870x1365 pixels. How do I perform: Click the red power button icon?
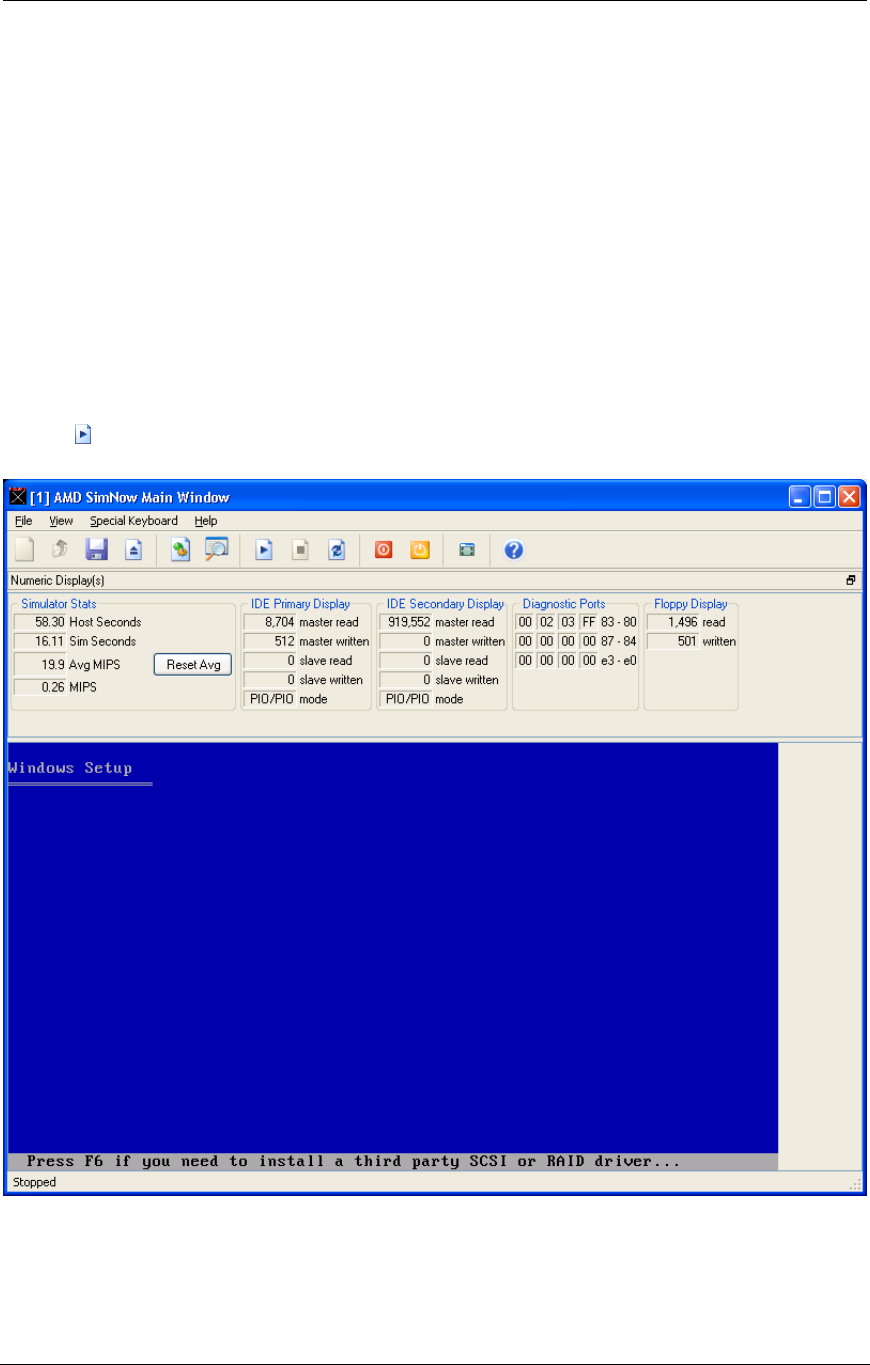[x=383, y=550]
